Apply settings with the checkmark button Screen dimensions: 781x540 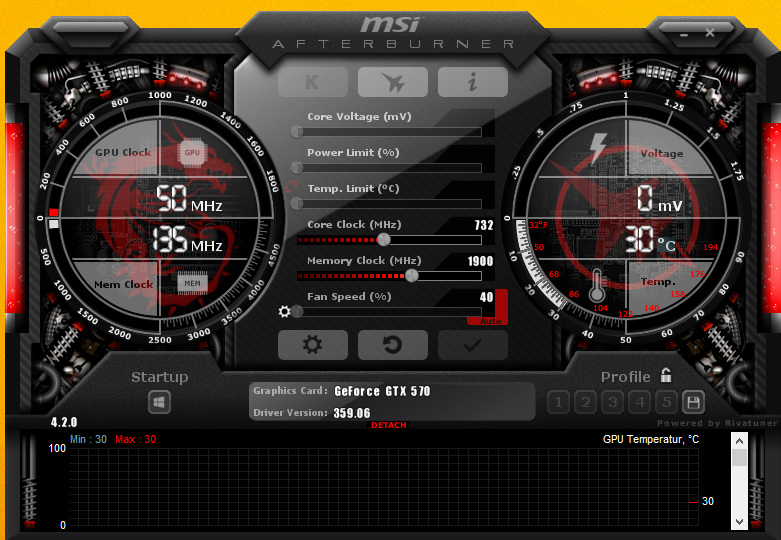pyautogui.click(x=473, y=345)
